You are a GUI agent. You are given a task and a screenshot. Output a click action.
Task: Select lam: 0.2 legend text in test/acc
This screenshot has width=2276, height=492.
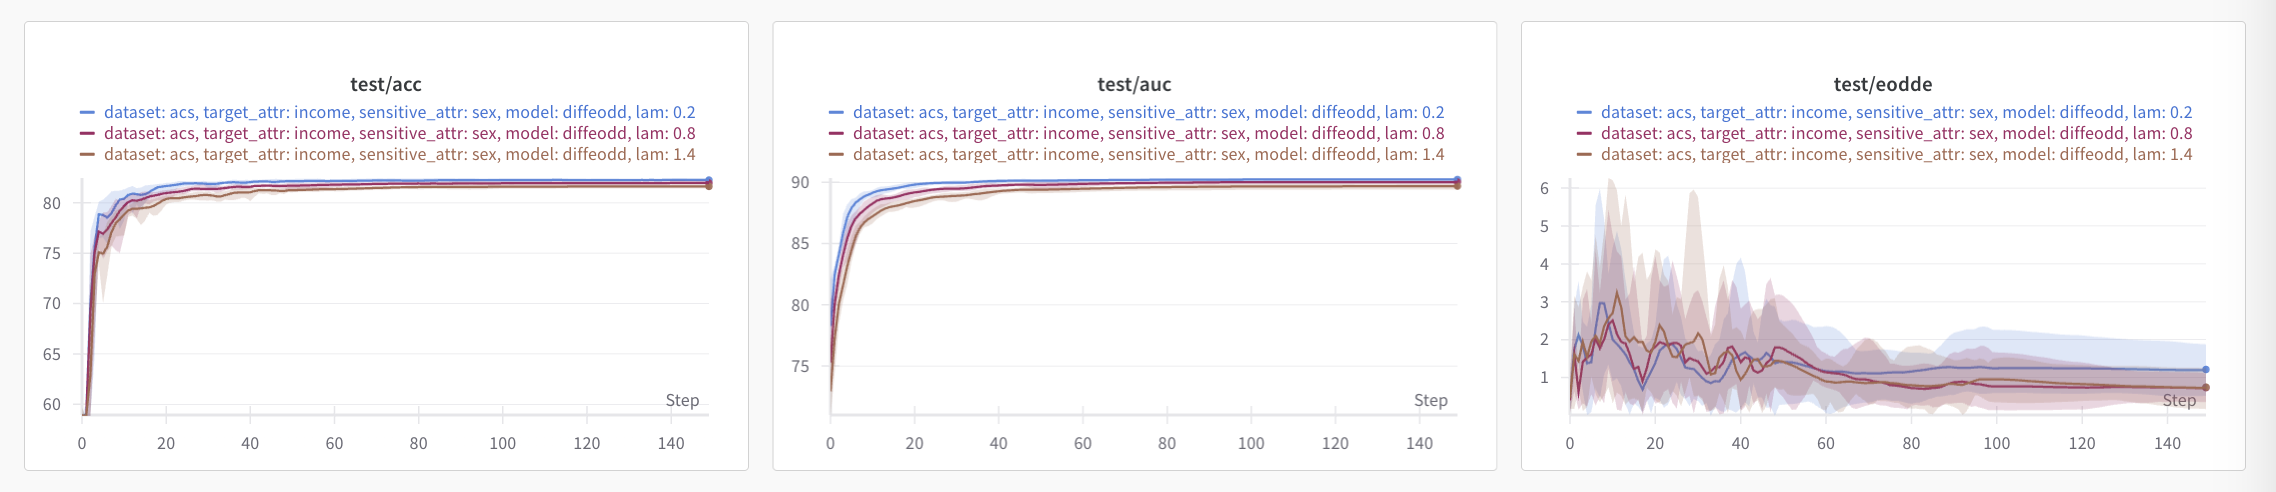pyautogui.click(x=399, y=112)
